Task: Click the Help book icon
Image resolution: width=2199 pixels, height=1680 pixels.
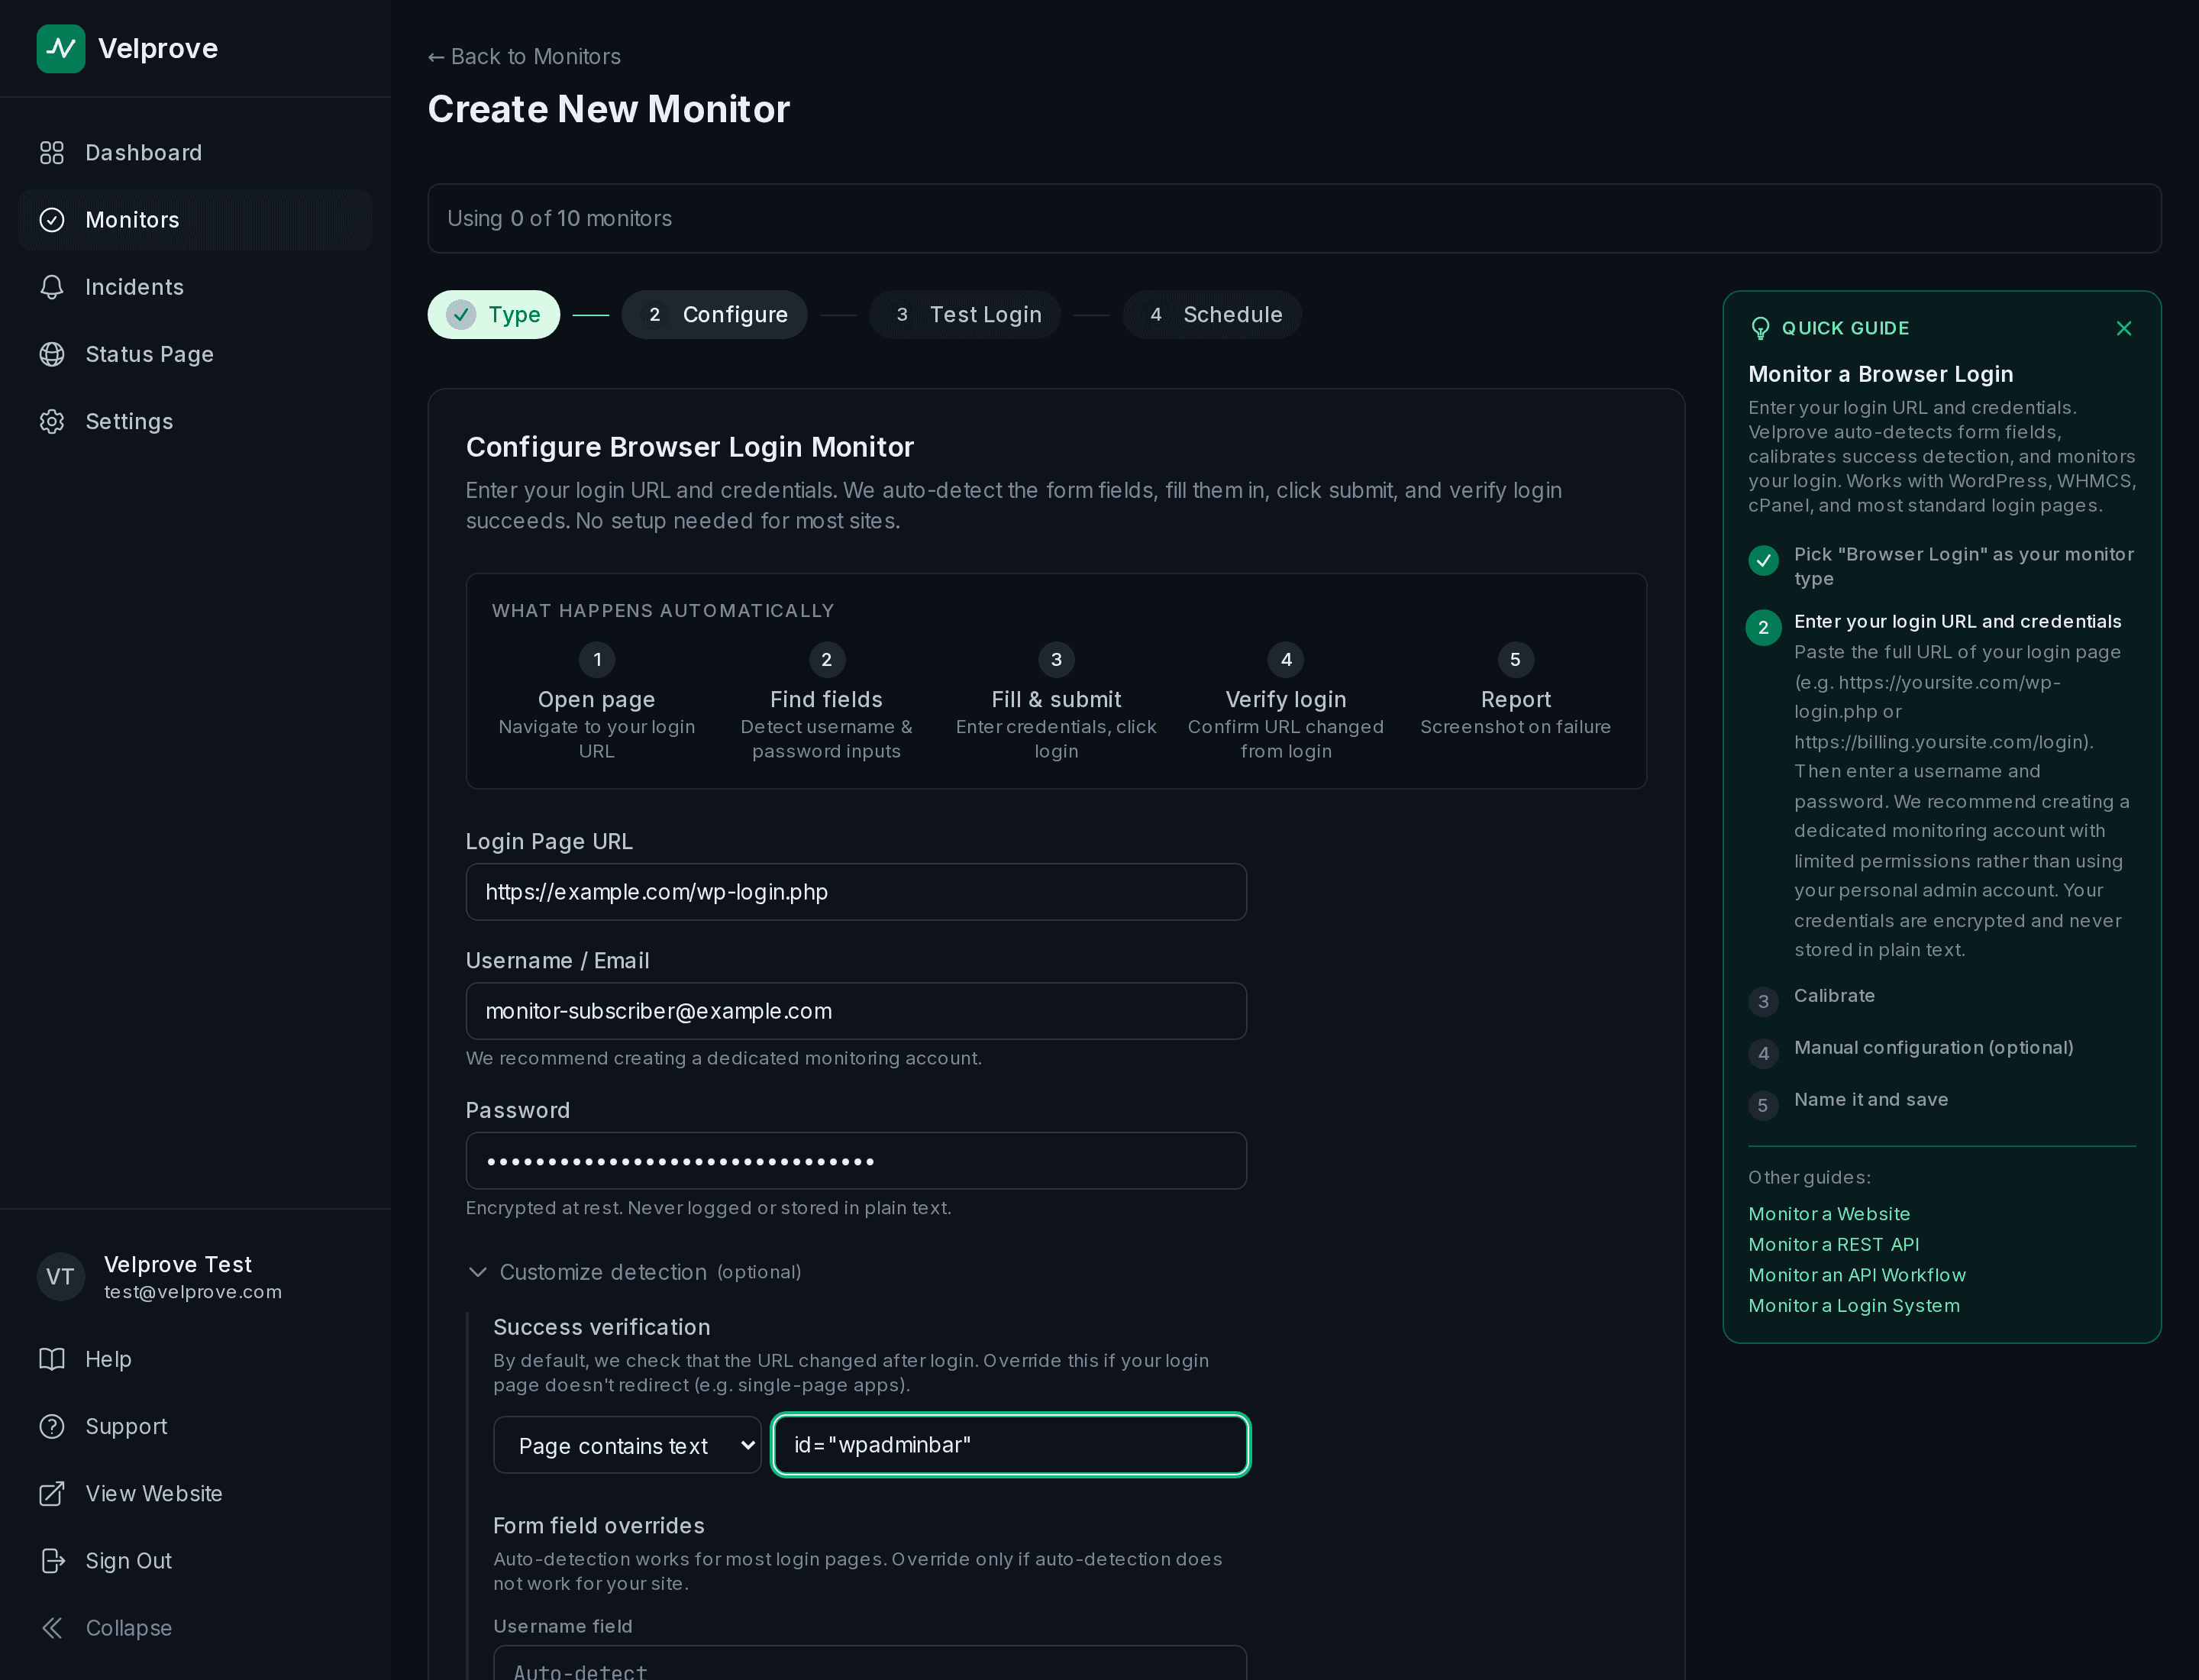Action: (52, 1359)
